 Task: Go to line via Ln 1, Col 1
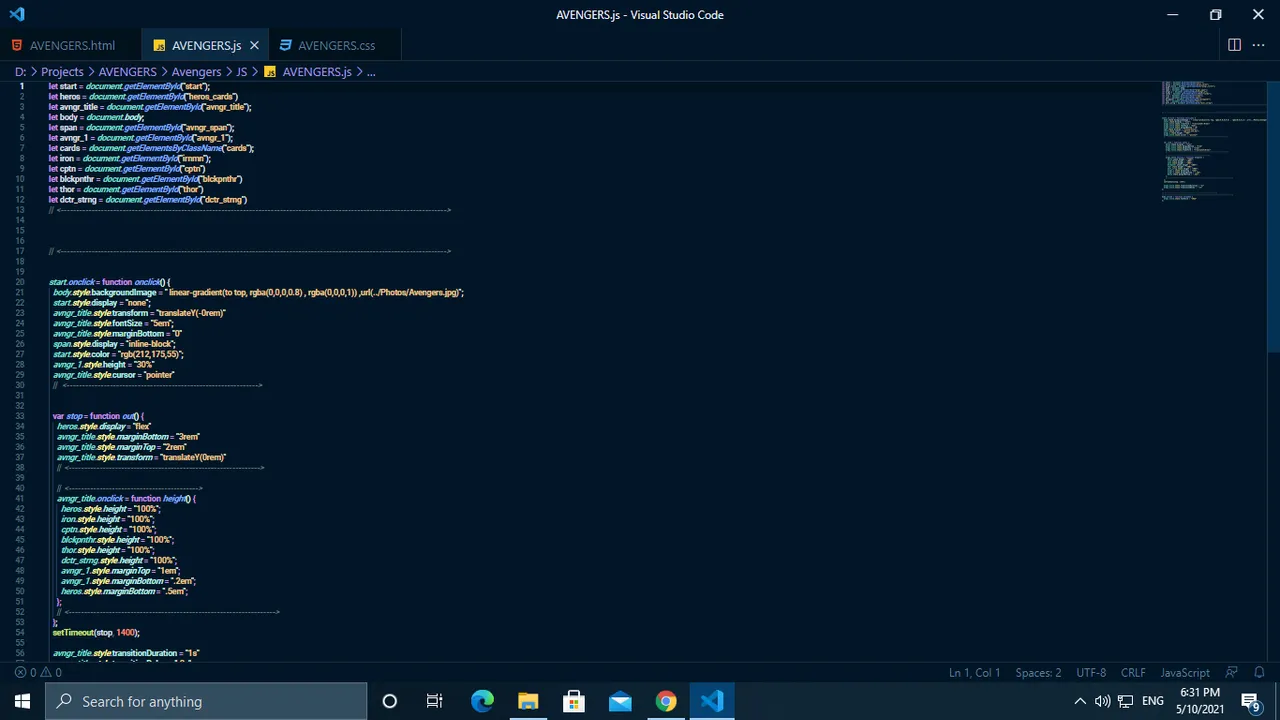tap(974, 673)
